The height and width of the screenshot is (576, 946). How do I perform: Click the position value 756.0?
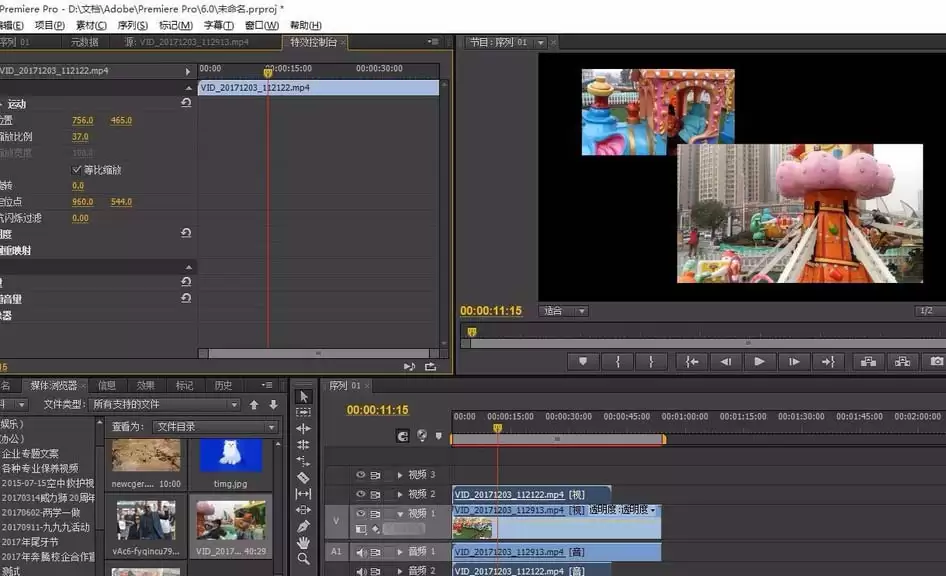pyautogui.click(x=83, y=120)
